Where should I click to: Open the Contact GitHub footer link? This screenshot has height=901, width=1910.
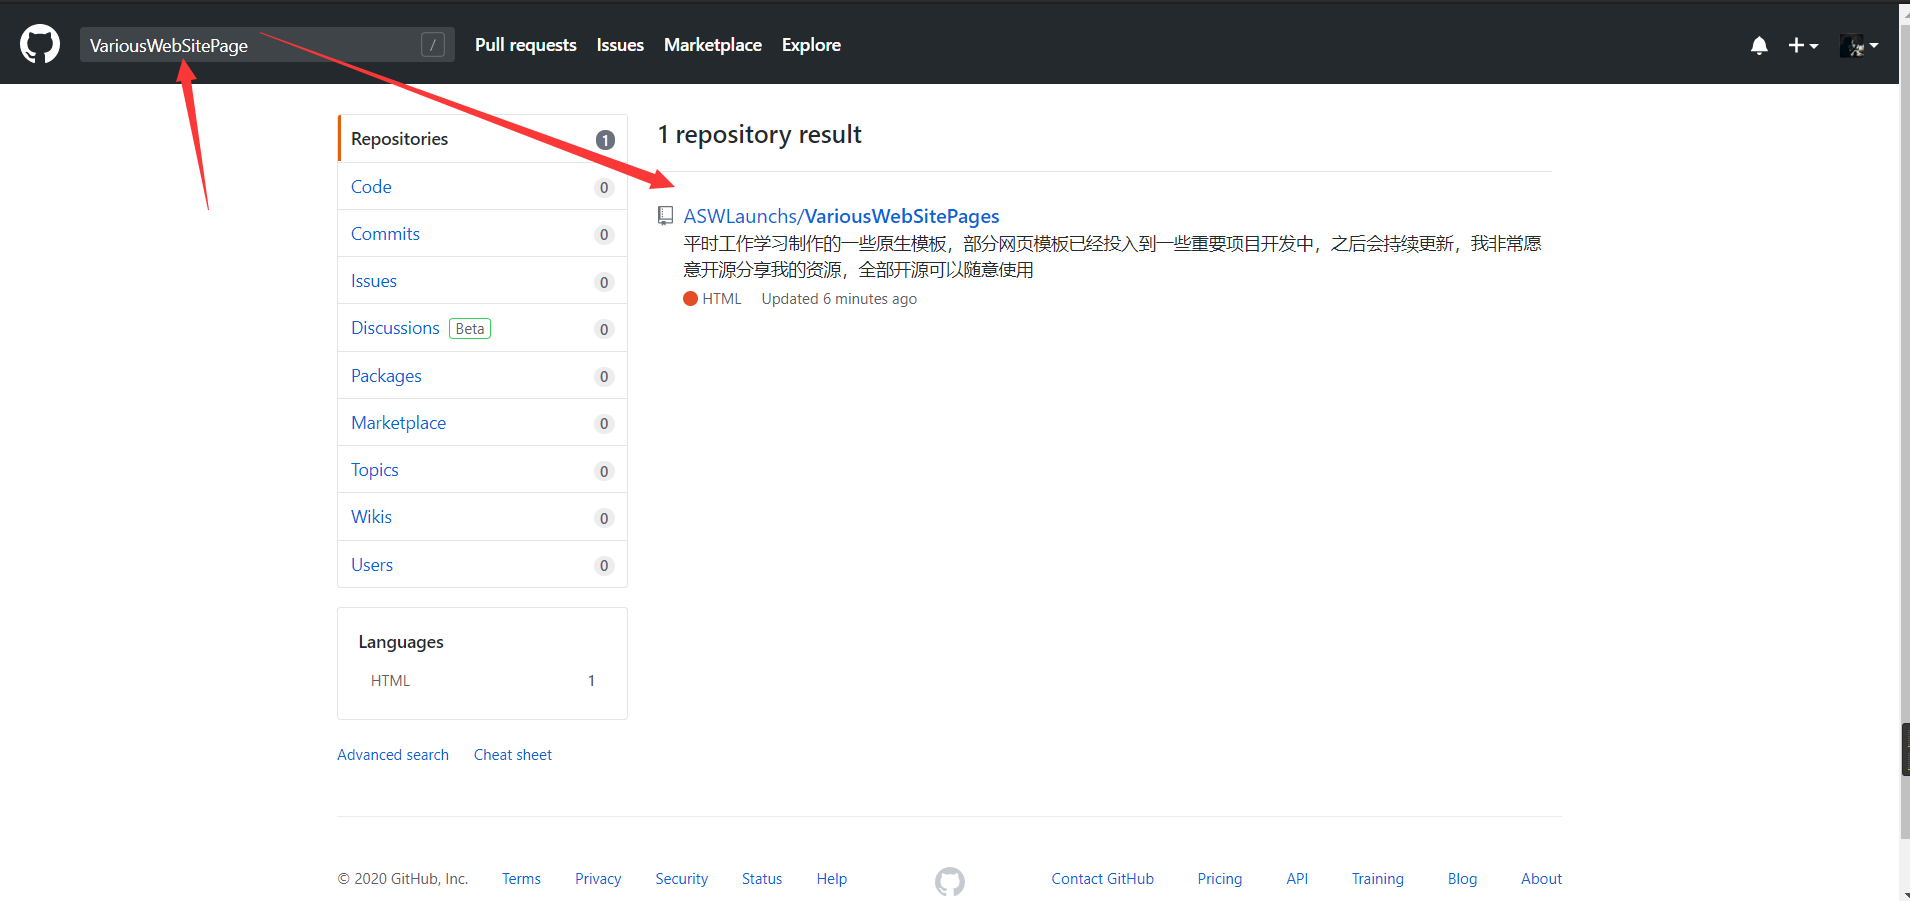[x=1102, y=879]
